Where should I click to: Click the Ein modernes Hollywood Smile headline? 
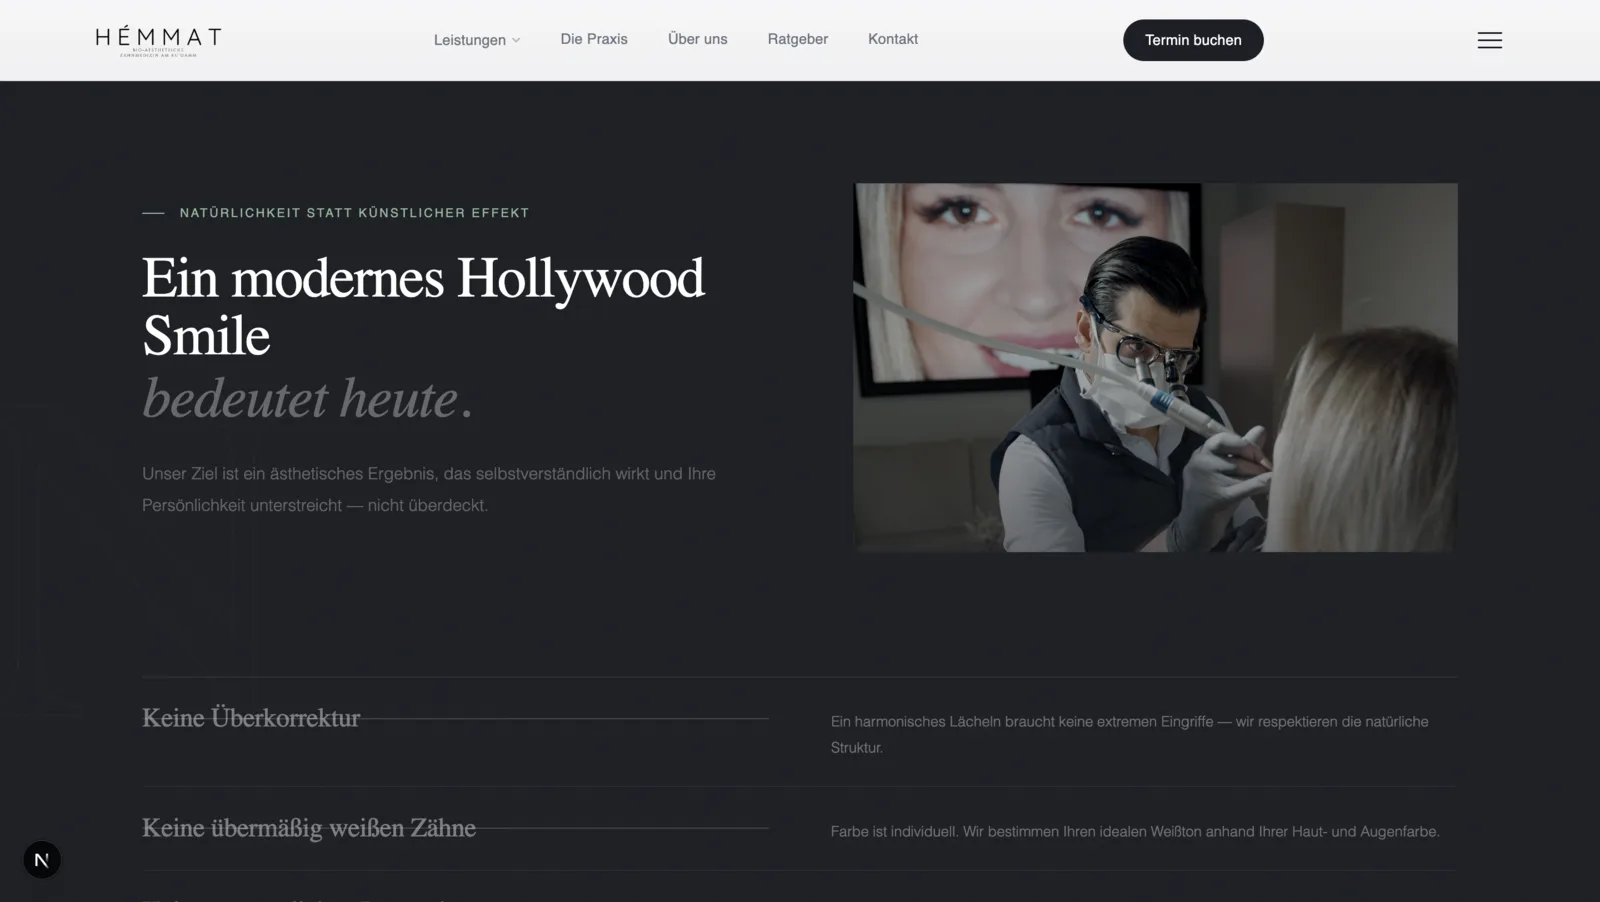(422, 306)
